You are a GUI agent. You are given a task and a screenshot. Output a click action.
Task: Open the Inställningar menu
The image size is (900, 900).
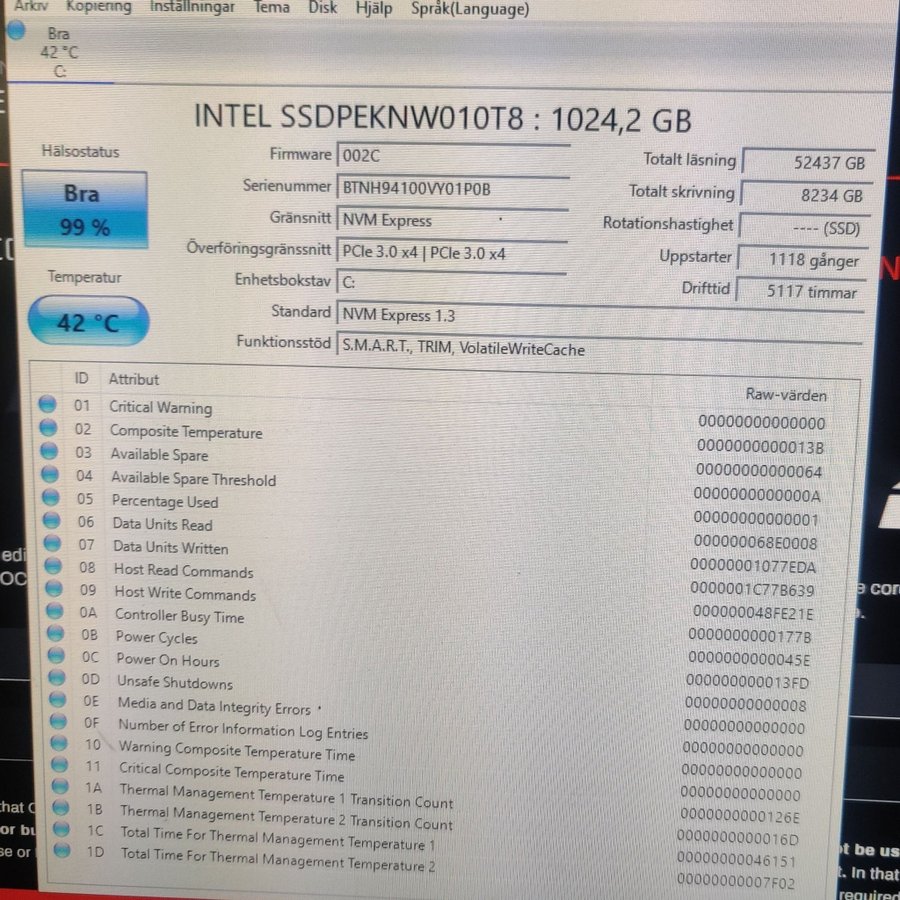tap(192, 7)
